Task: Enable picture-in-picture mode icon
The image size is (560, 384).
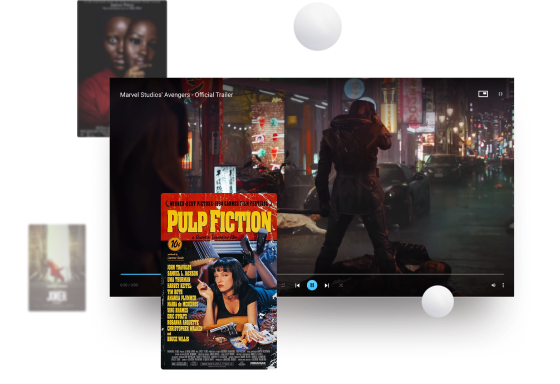Action: click(483, 94)
